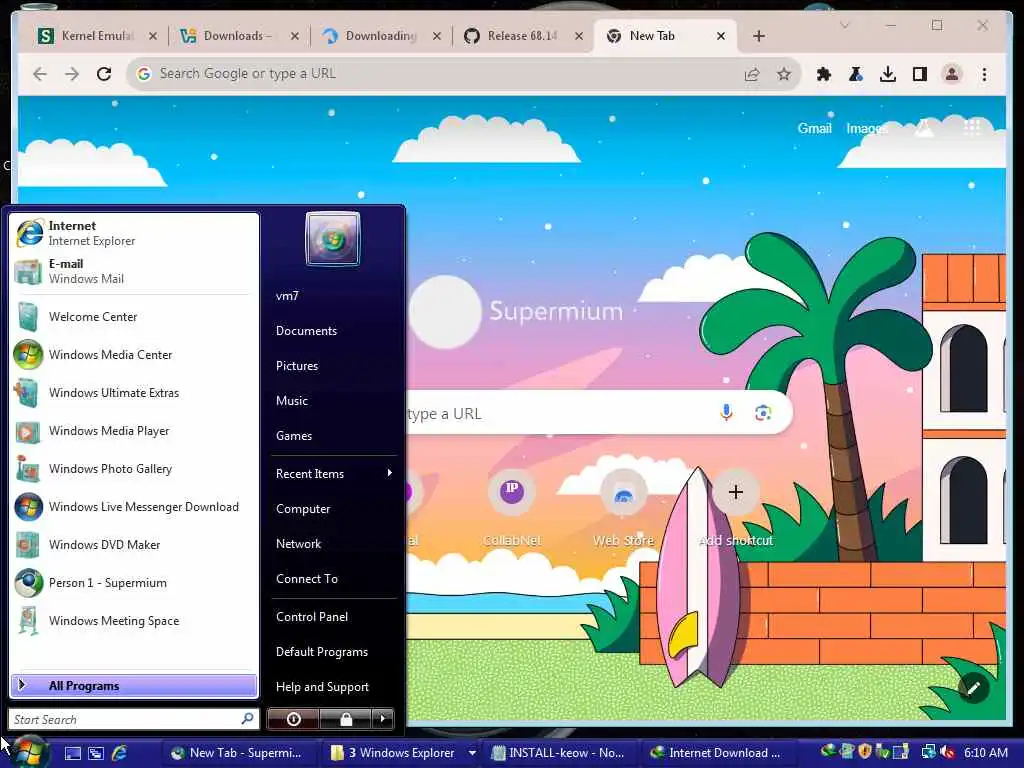Open tab search dropdown chevron
This screenshot has width=1024, height=768.
coord(844,25)
